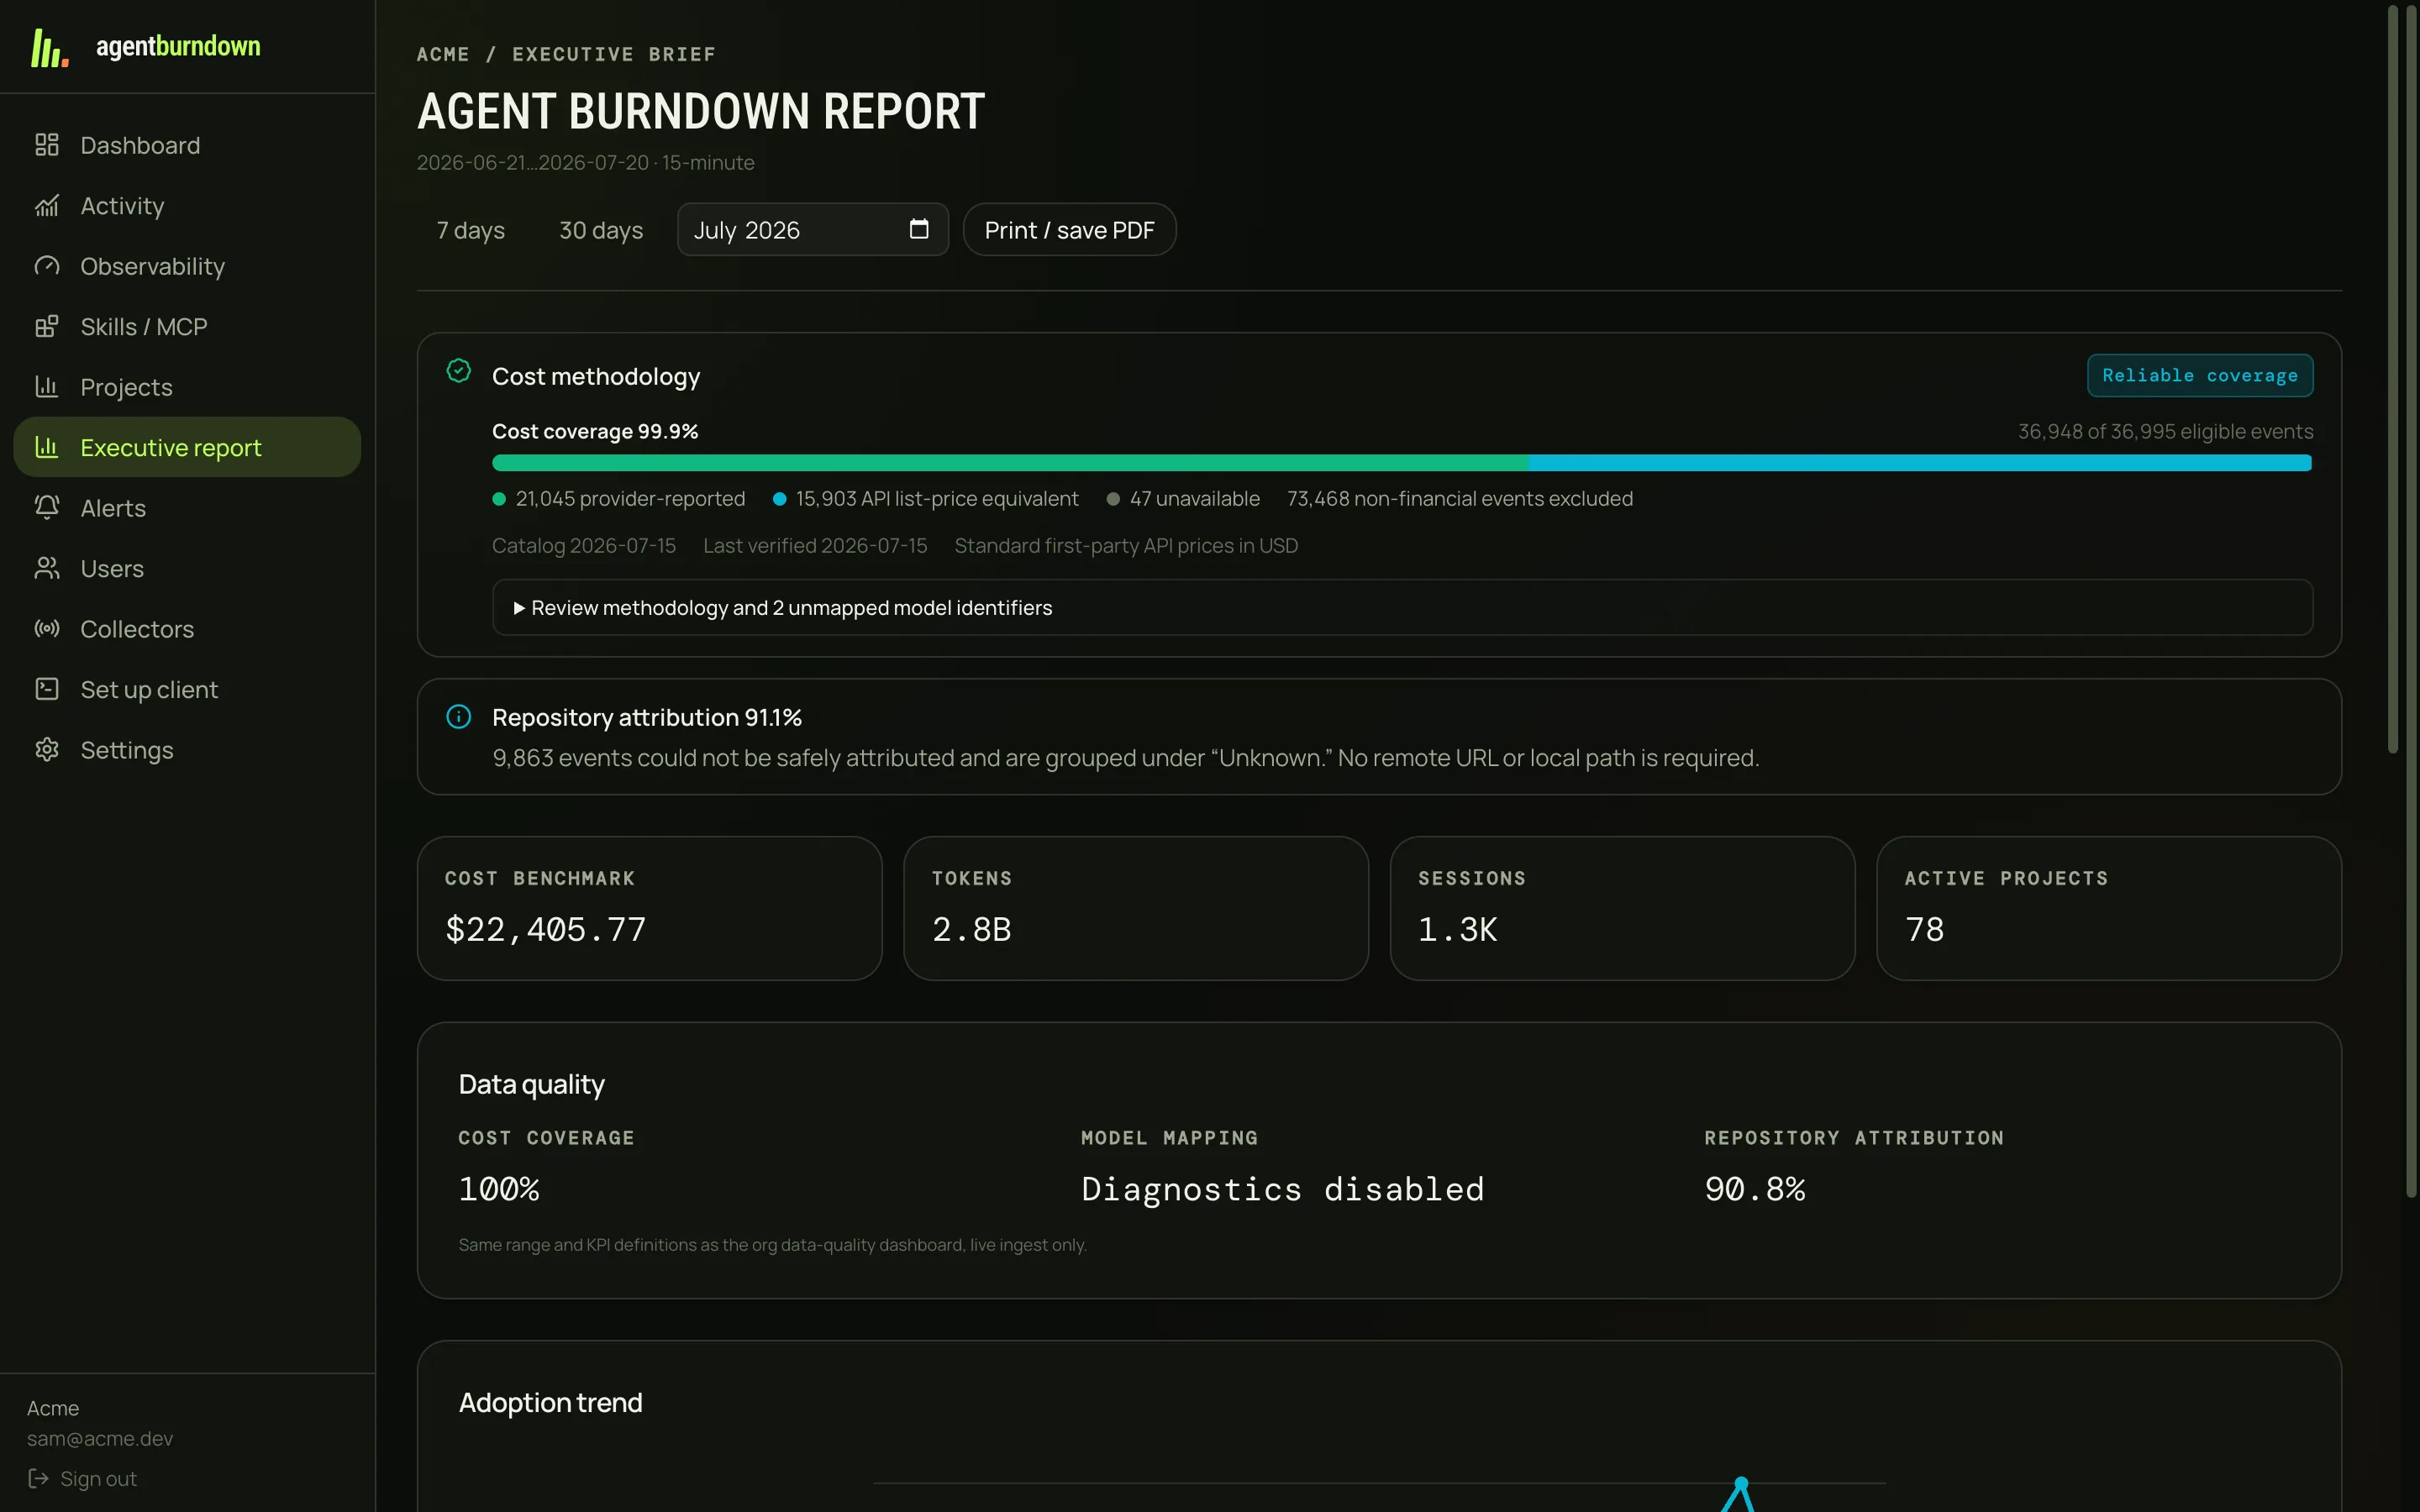This screenshot has height=1512, width=2420.
Task: Select the 30 days range
Action: pos(601,230)
